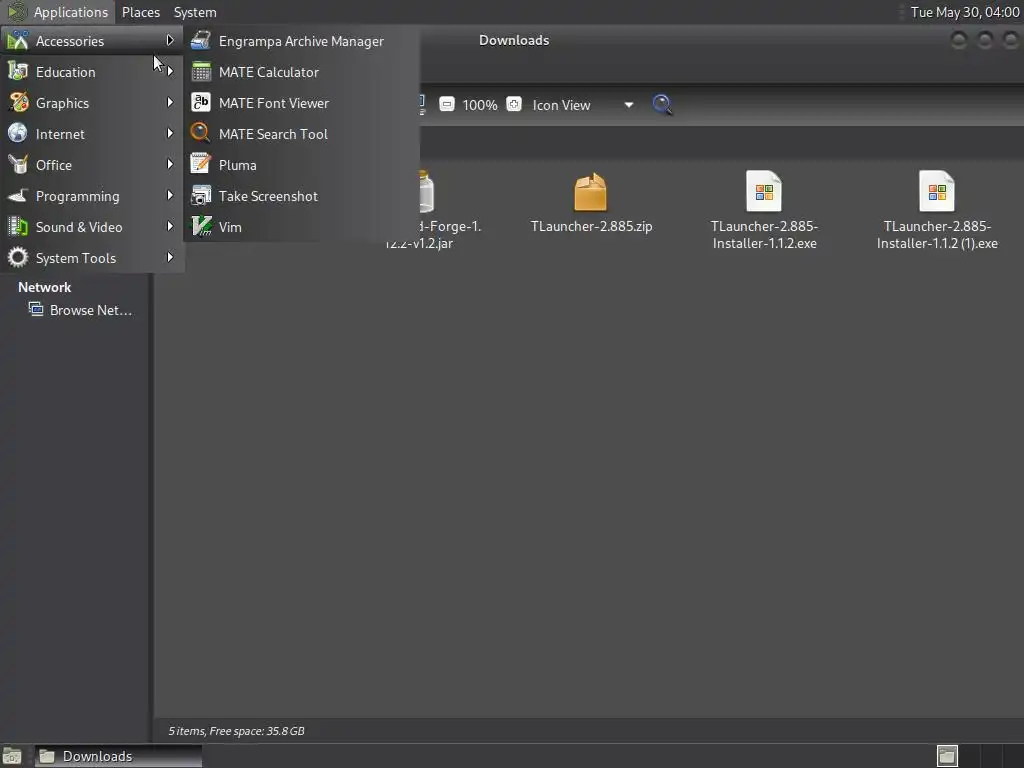Click the Office category icon
The image size is (1024, 768).
[18, 165]
